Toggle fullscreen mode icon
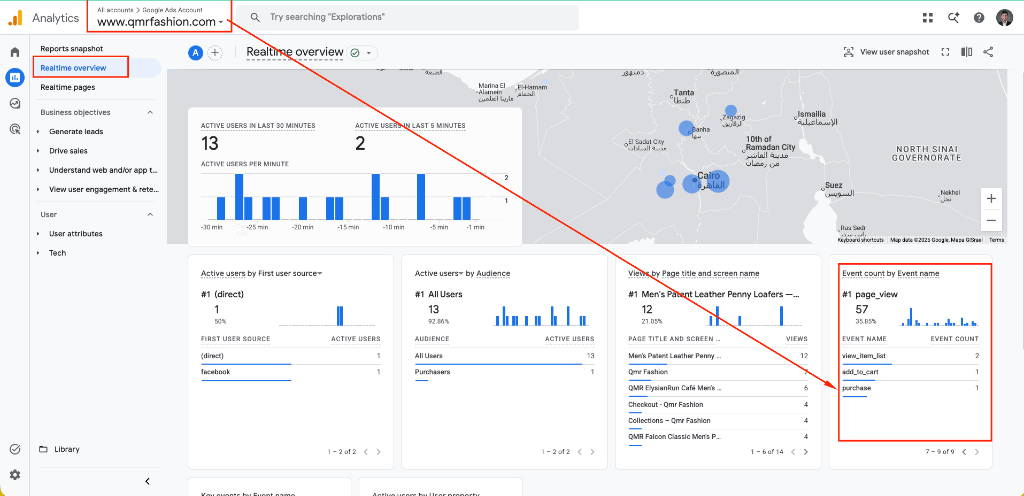Image resolution: width=1024 pixels, height=496 pixels. pos(945,52)
